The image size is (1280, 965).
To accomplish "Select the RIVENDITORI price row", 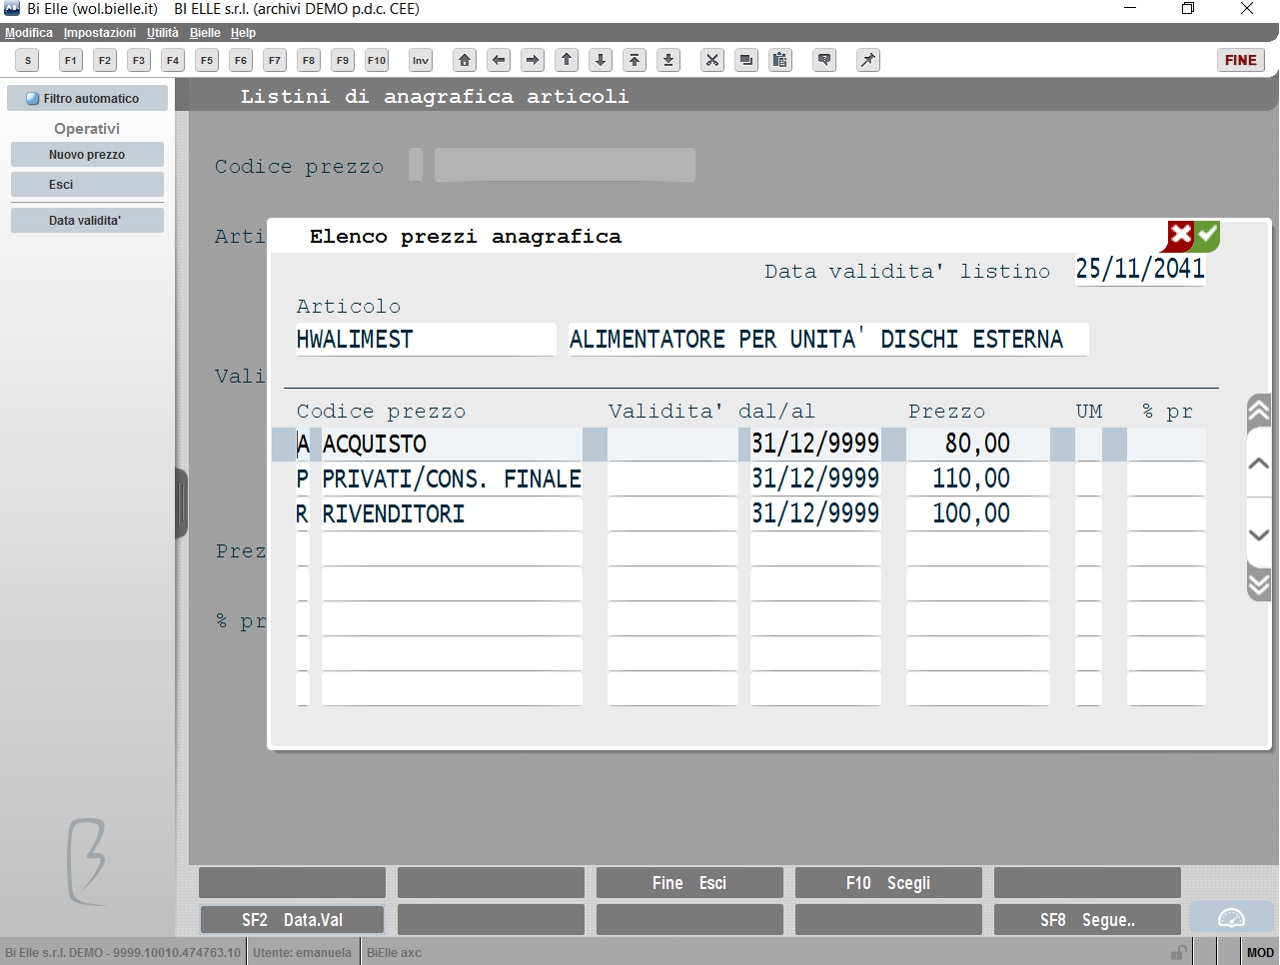I will [x=750, y=514].
